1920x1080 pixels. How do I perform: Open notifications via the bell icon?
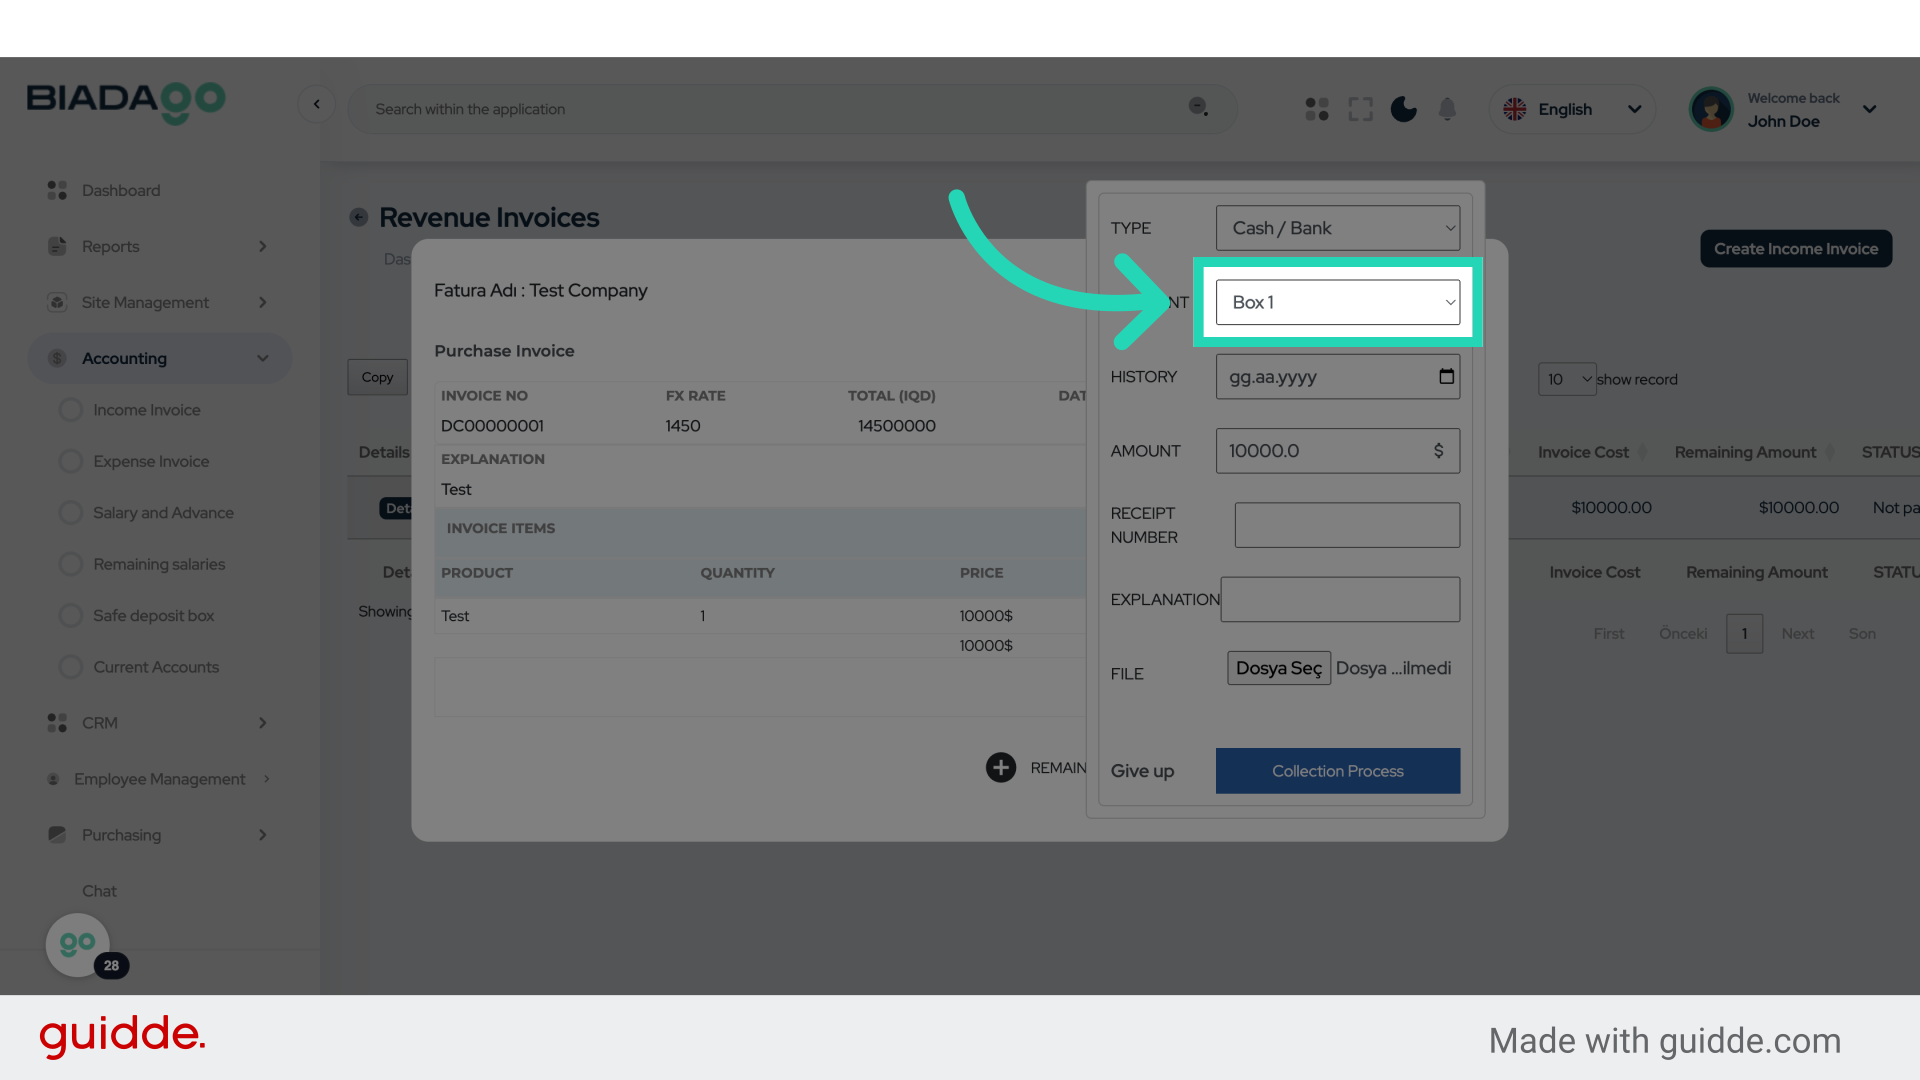(1447, 109)
